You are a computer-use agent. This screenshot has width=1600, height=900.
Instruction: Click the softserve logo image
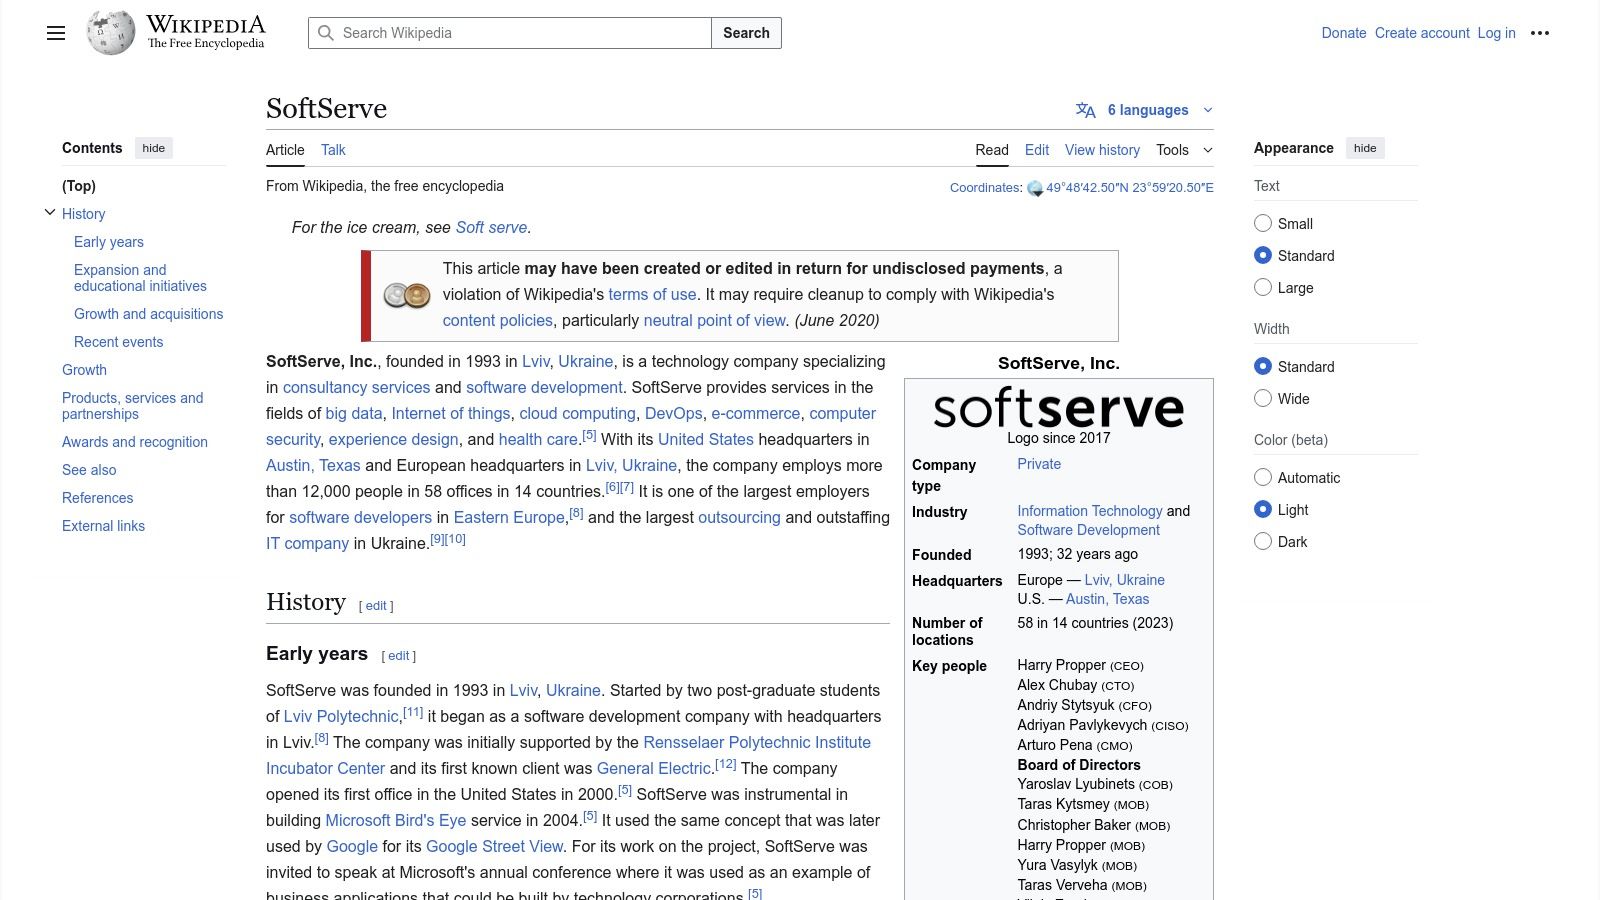pos(1058,408)
